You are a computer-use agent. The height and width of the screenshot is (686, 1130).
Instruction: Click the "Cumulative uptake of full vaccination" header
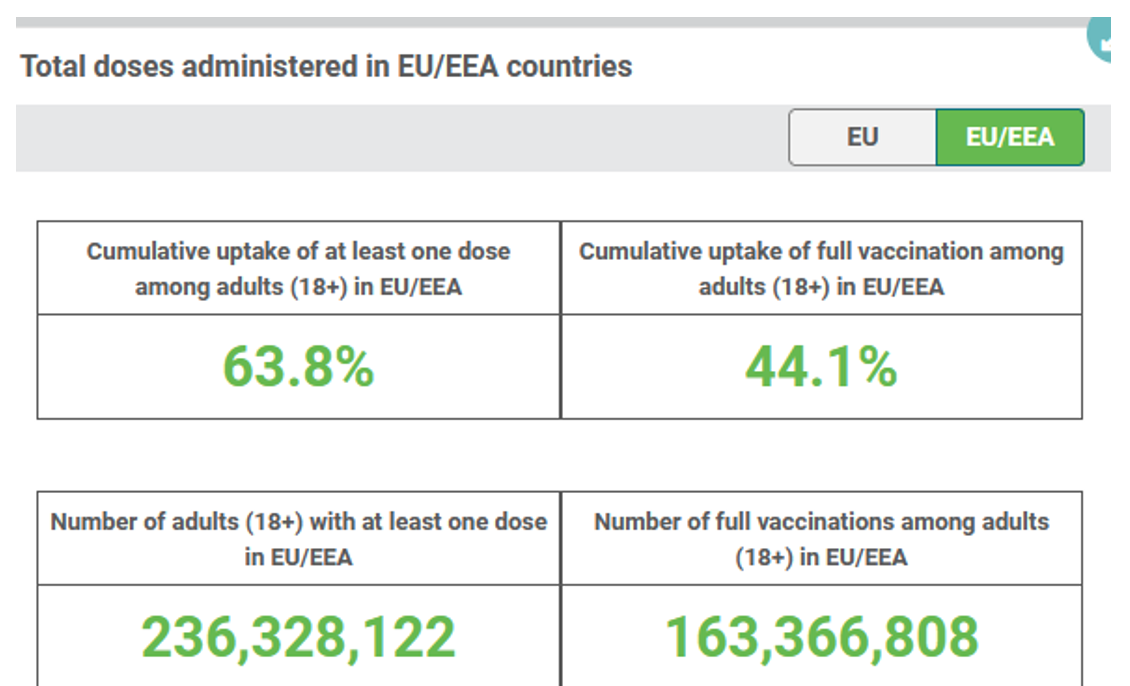point(821,252)
